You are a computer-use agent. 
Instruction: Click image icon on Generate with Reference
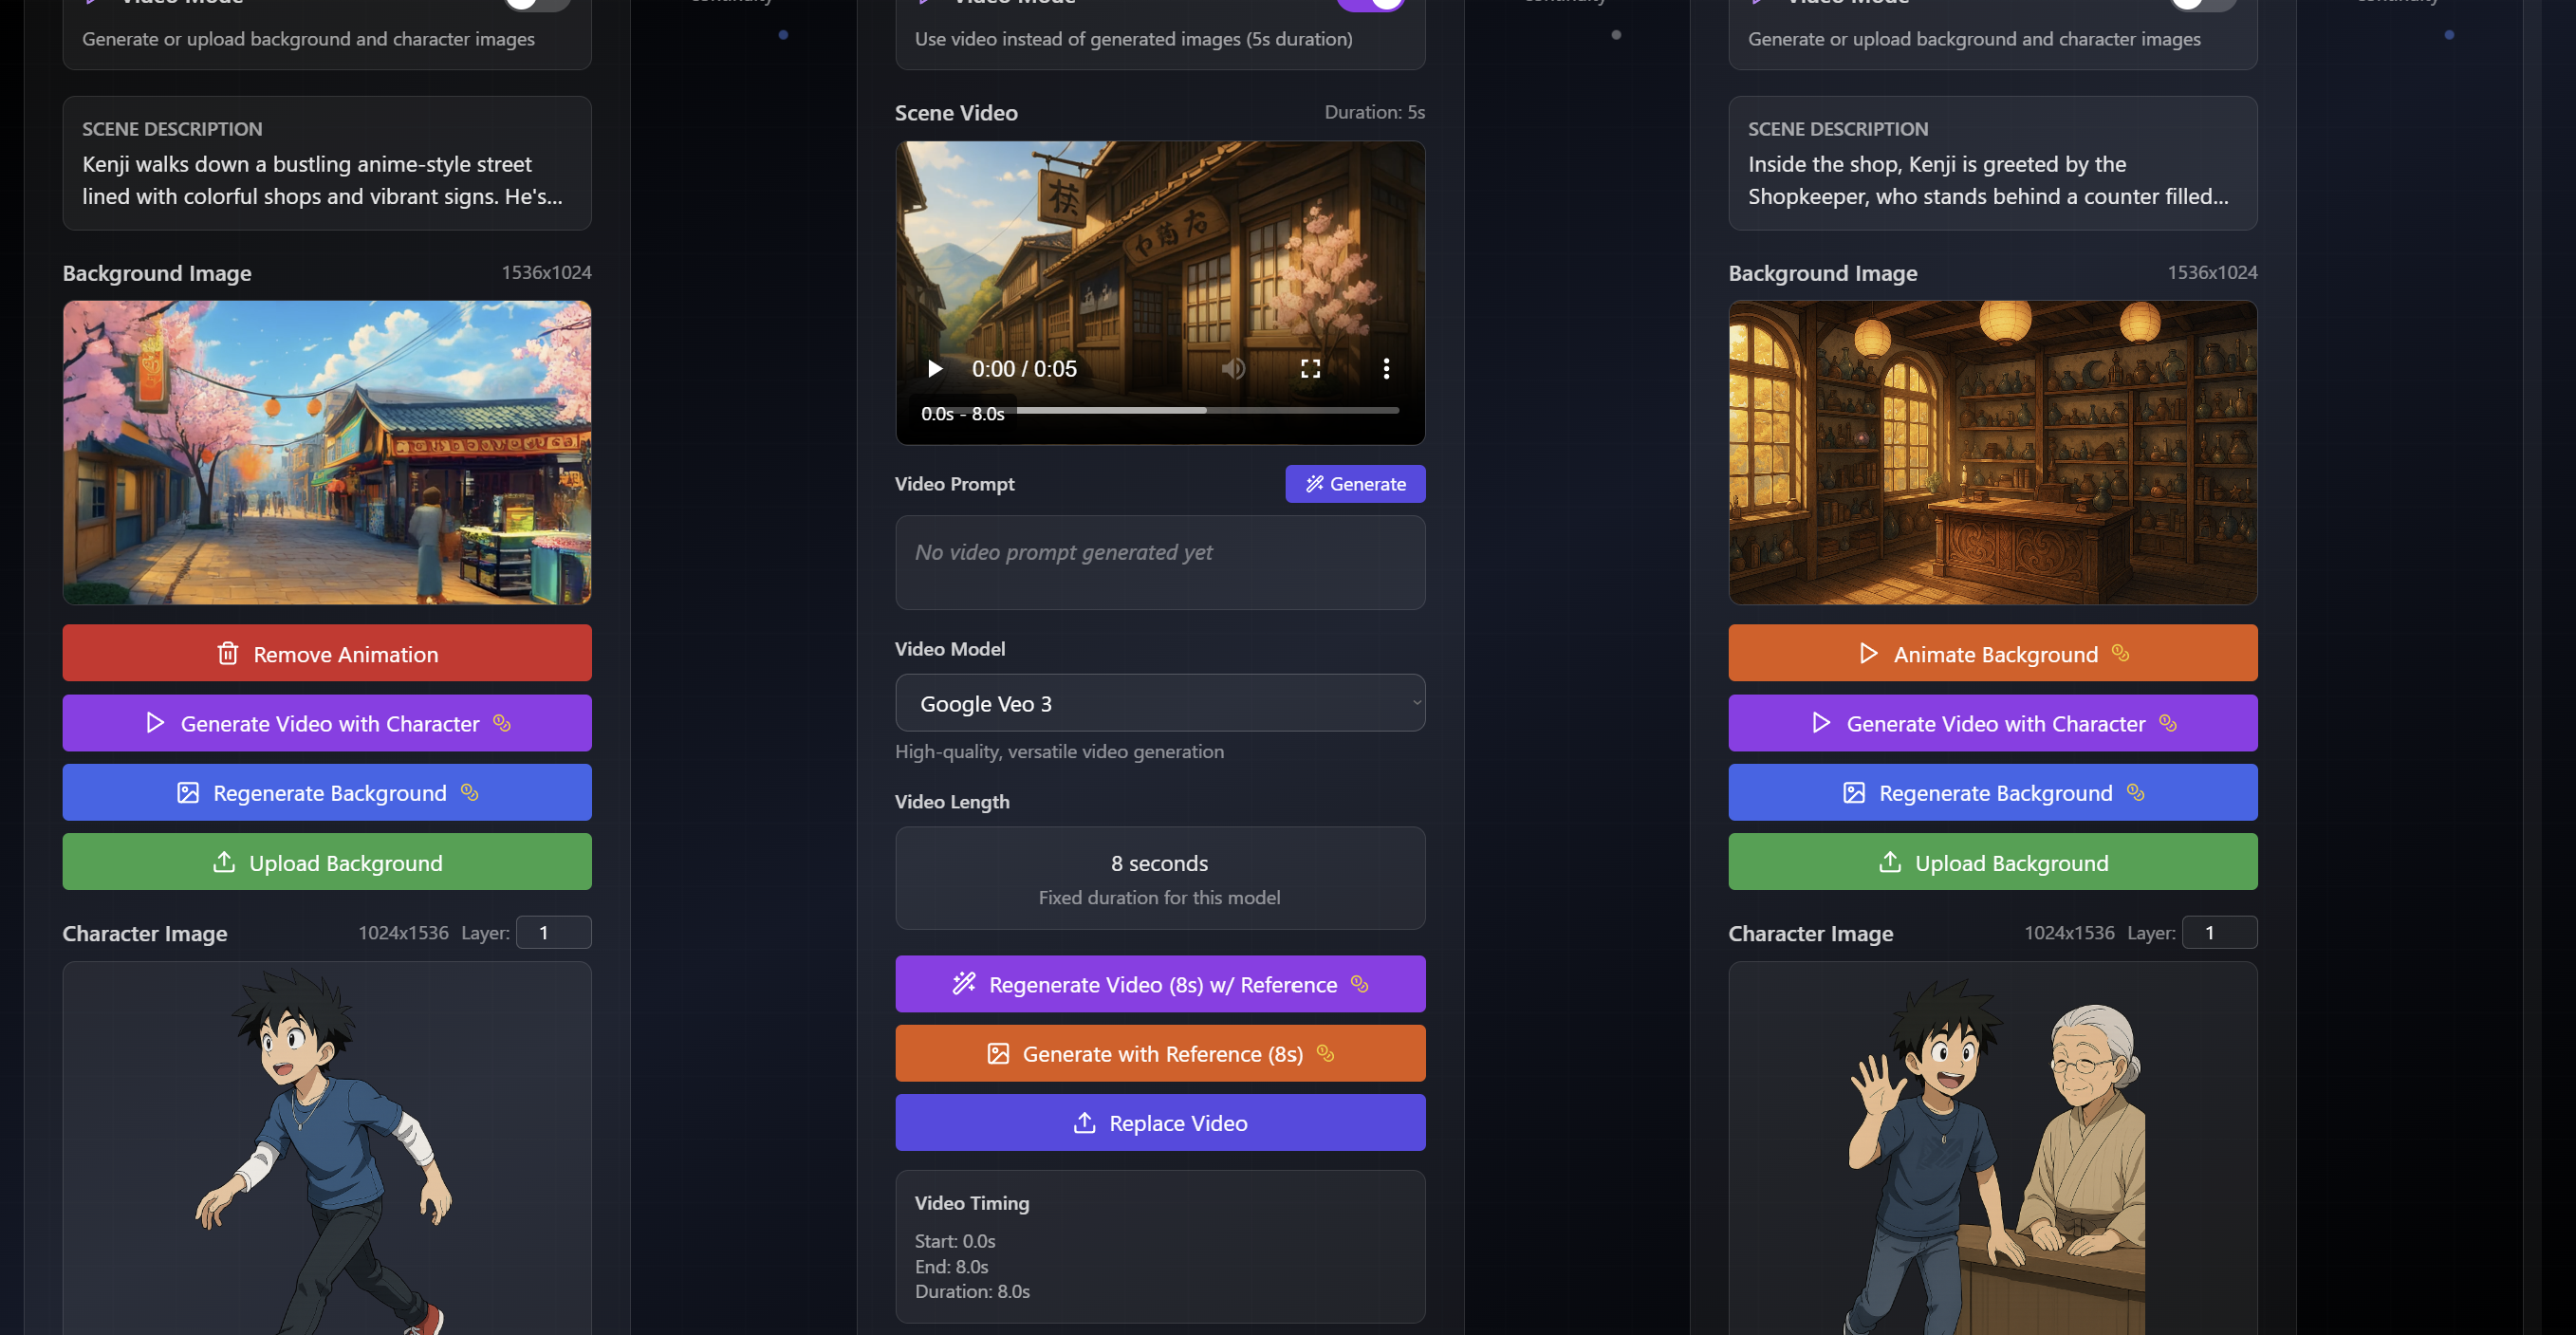(x=998, y=1054)
